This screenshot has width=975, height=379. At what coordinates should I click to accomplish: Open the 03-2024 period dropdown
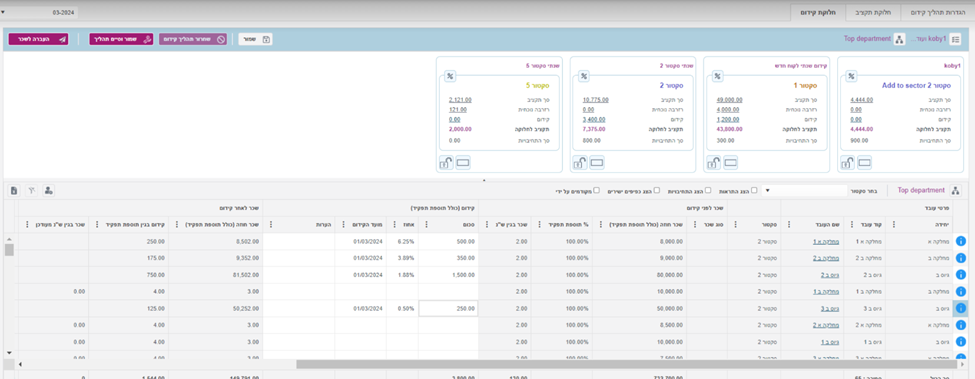(39, 12)
